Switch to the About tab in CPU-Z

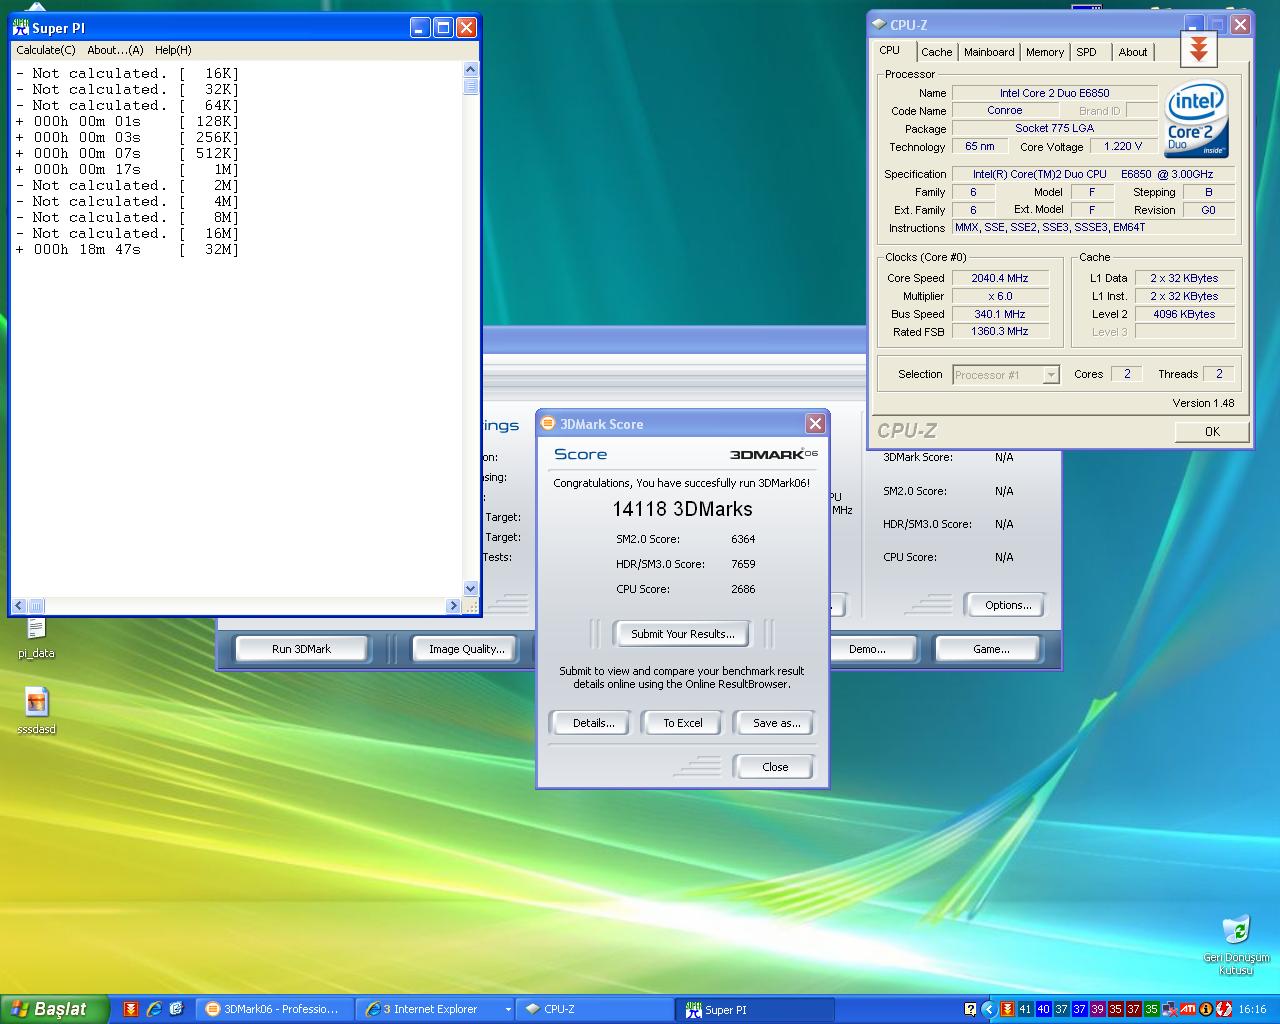coord(1133,52)
